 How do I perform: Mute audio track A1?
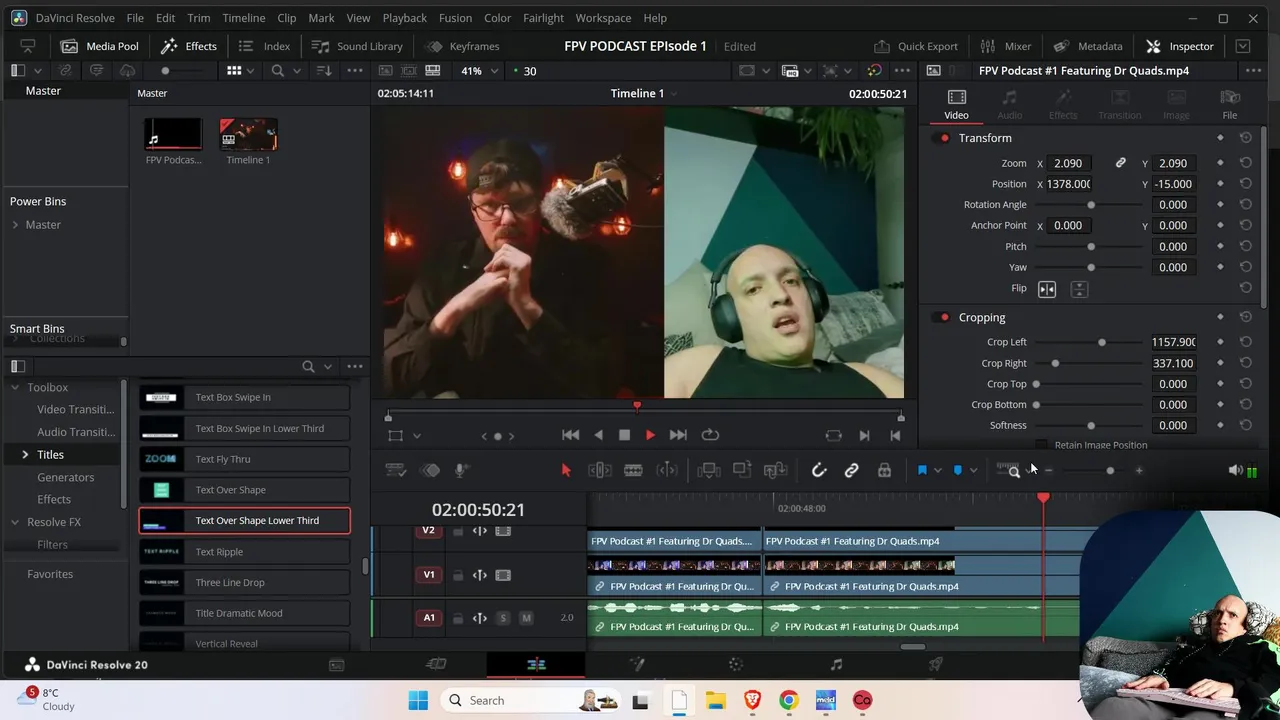tap(526, 618)
